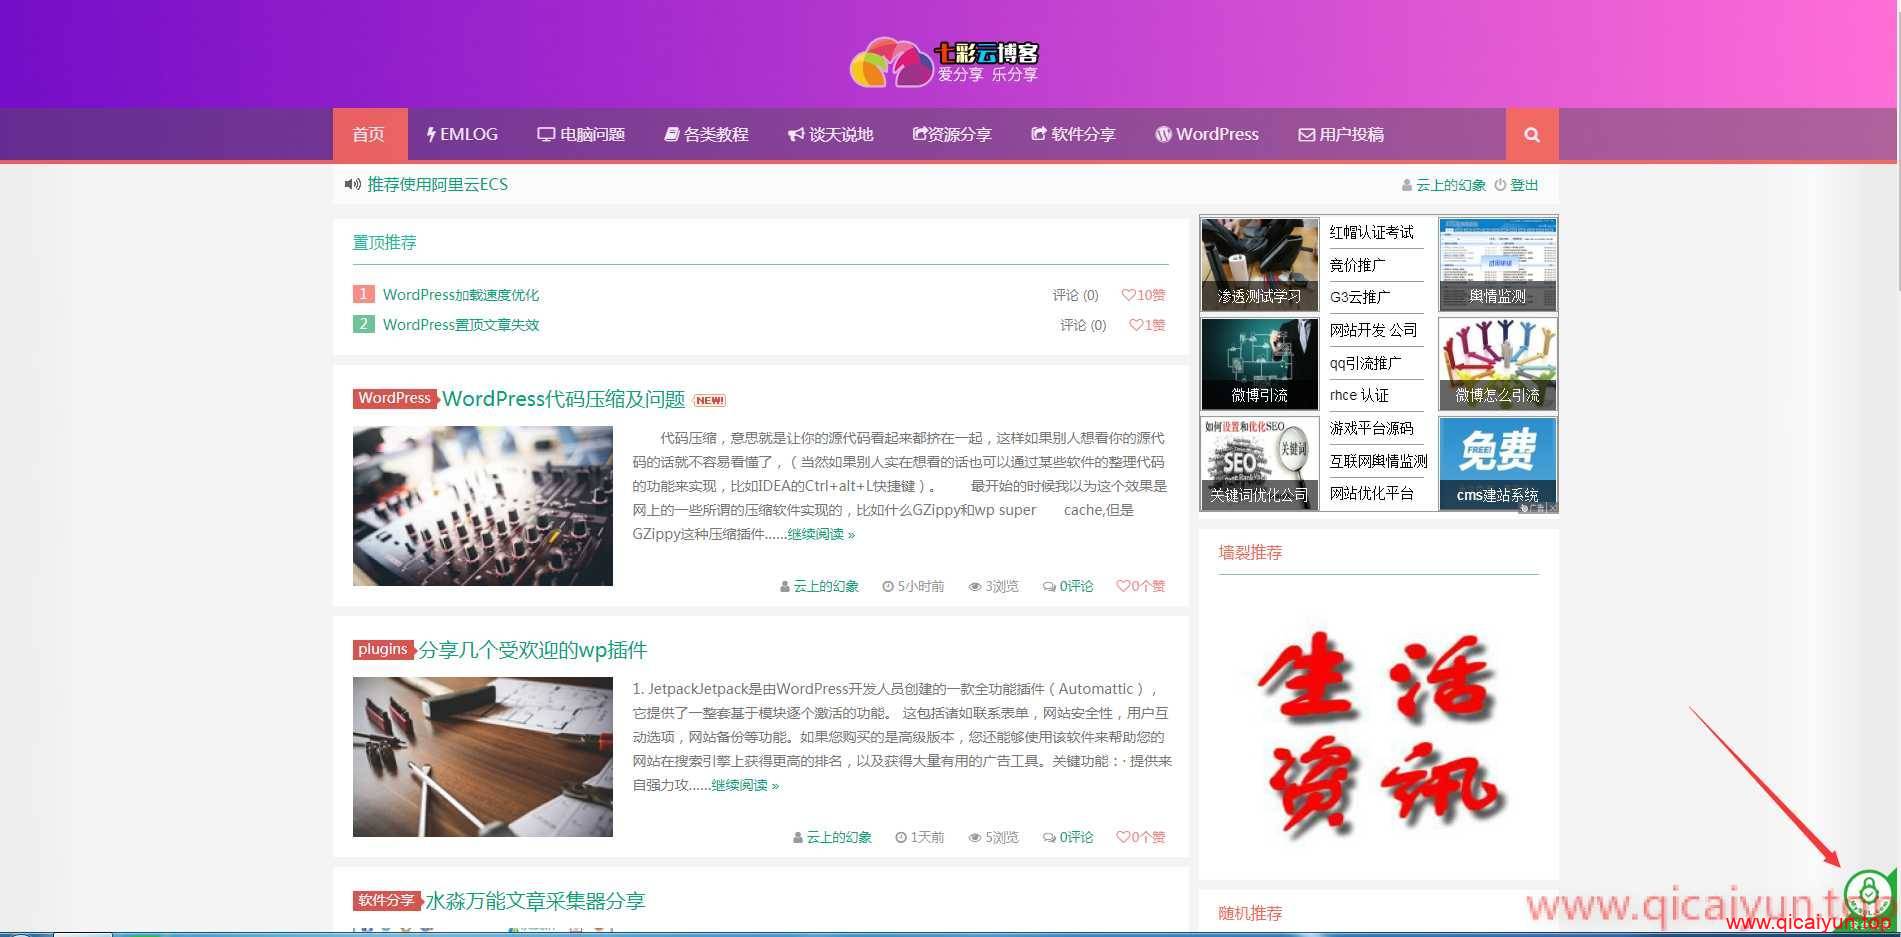Click 0评论 on the wp插件 post
Image resolution: width=1901 pixels, height=937 pixels.
click(x=1068, y=837)
